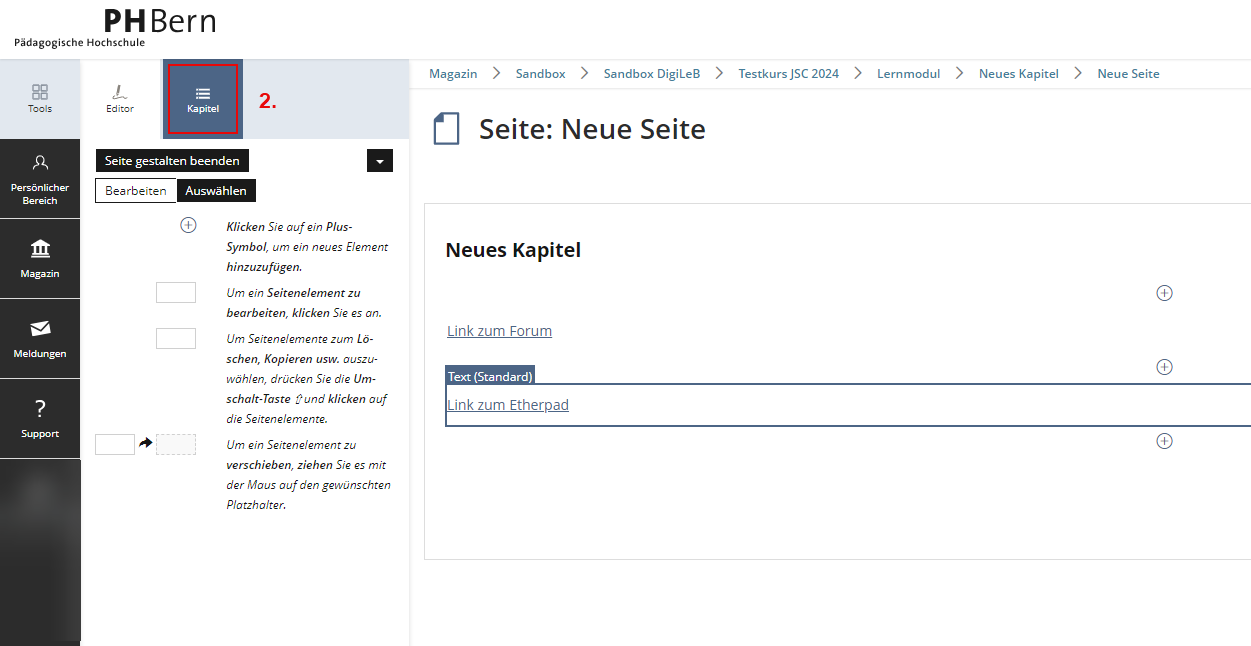Click plus icon between Forum and Etherpad

[x=1164, y=367]
